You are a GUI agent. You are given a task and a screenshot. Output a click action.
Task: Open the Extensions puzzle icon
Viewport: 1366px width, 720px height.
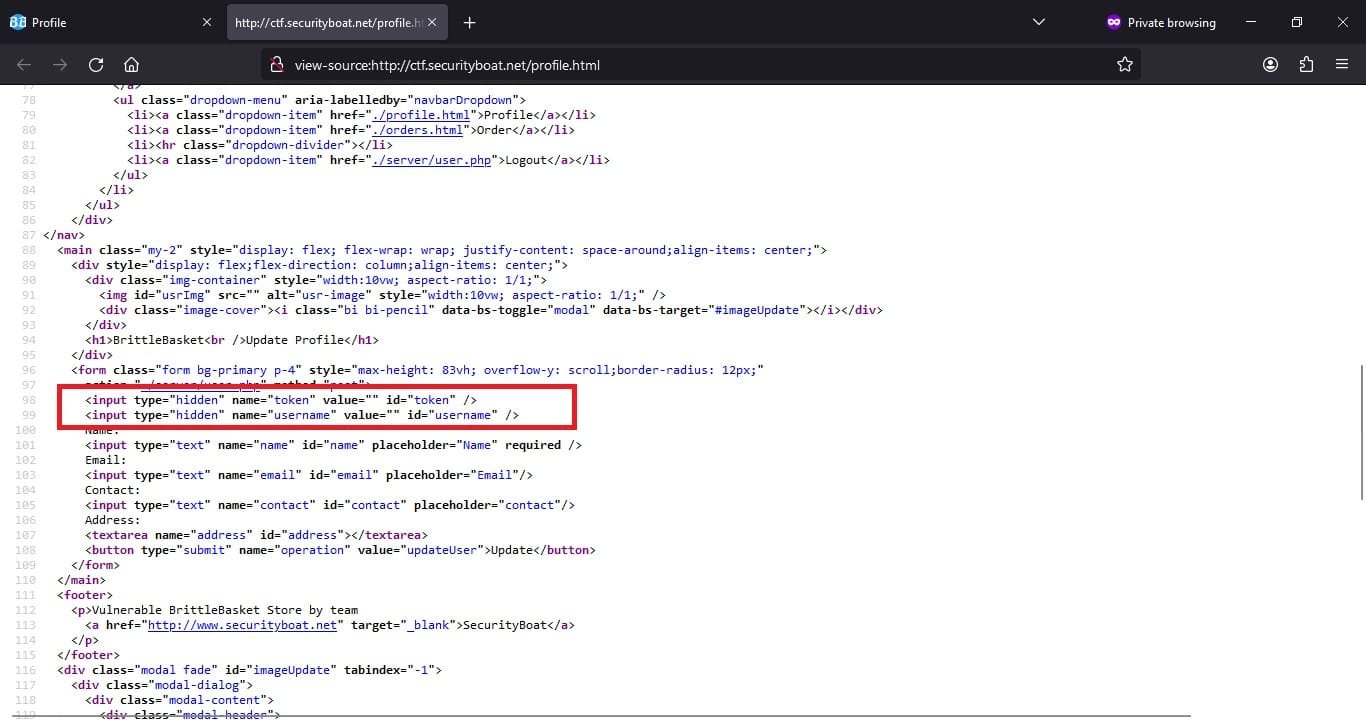(x=1306, y=65)
